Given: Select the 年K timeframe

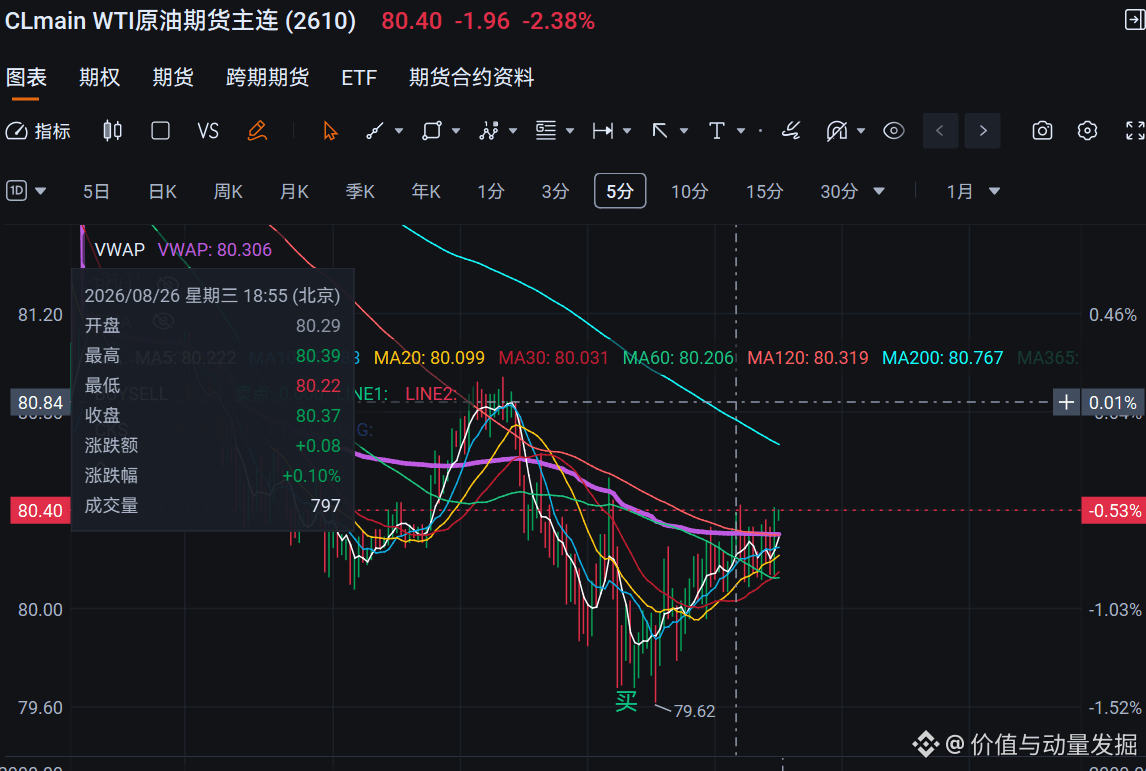Looking at the screenshot, I should pos(425,191).
